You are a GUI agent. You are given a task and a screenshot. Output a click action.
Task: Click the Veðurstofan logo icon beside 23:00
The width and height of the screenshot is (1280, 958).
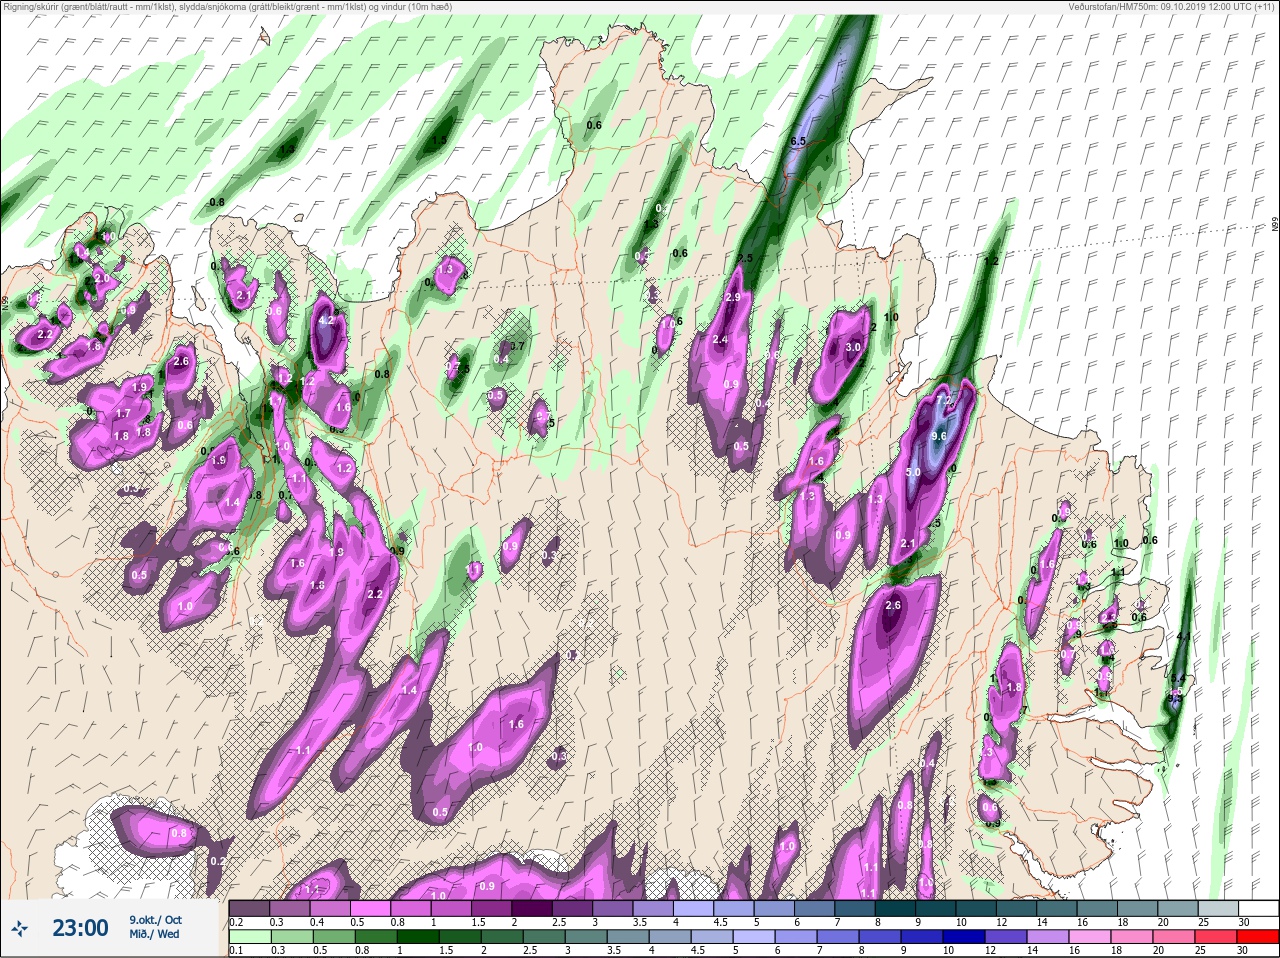tap(20, 928)
